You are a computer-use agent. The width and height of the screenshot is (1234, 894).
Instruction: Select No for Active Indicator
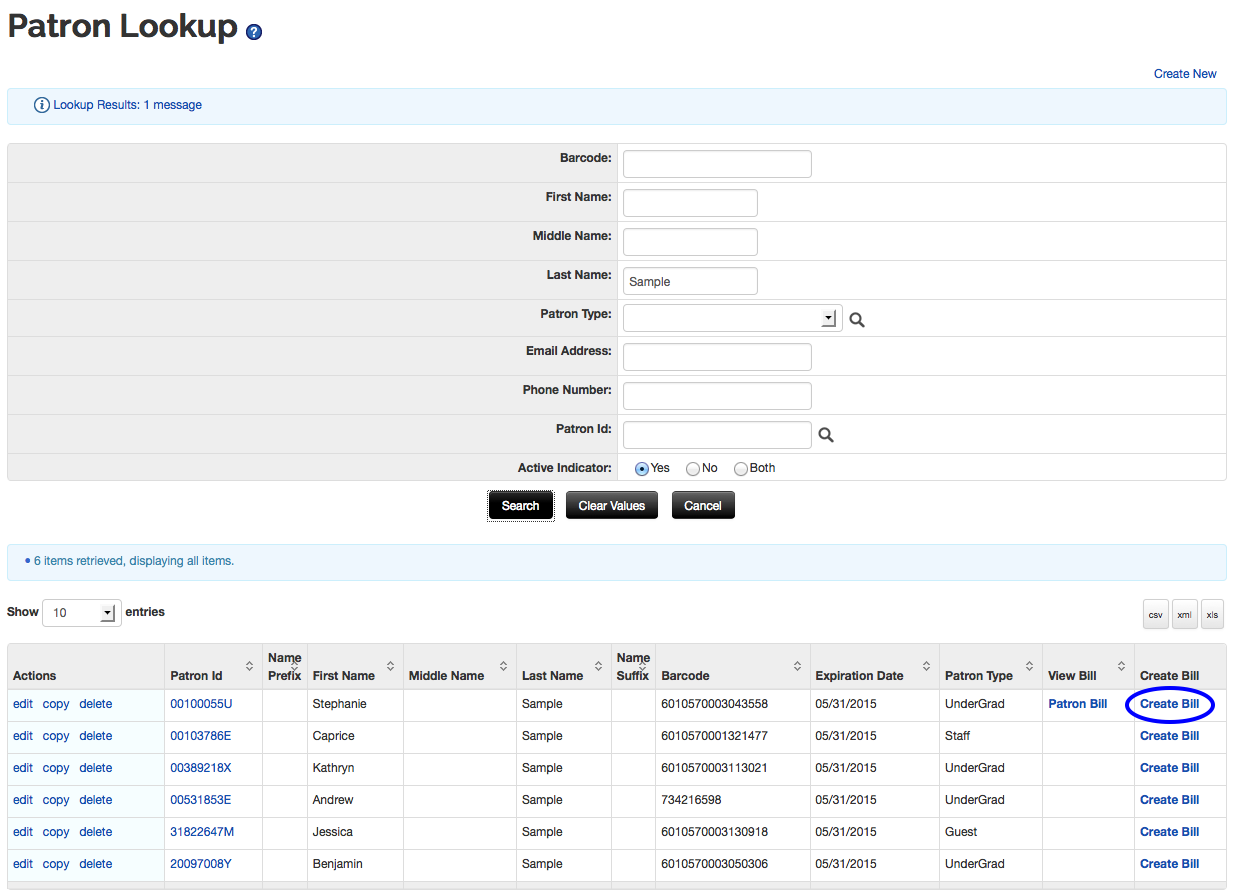click(693, 469)
